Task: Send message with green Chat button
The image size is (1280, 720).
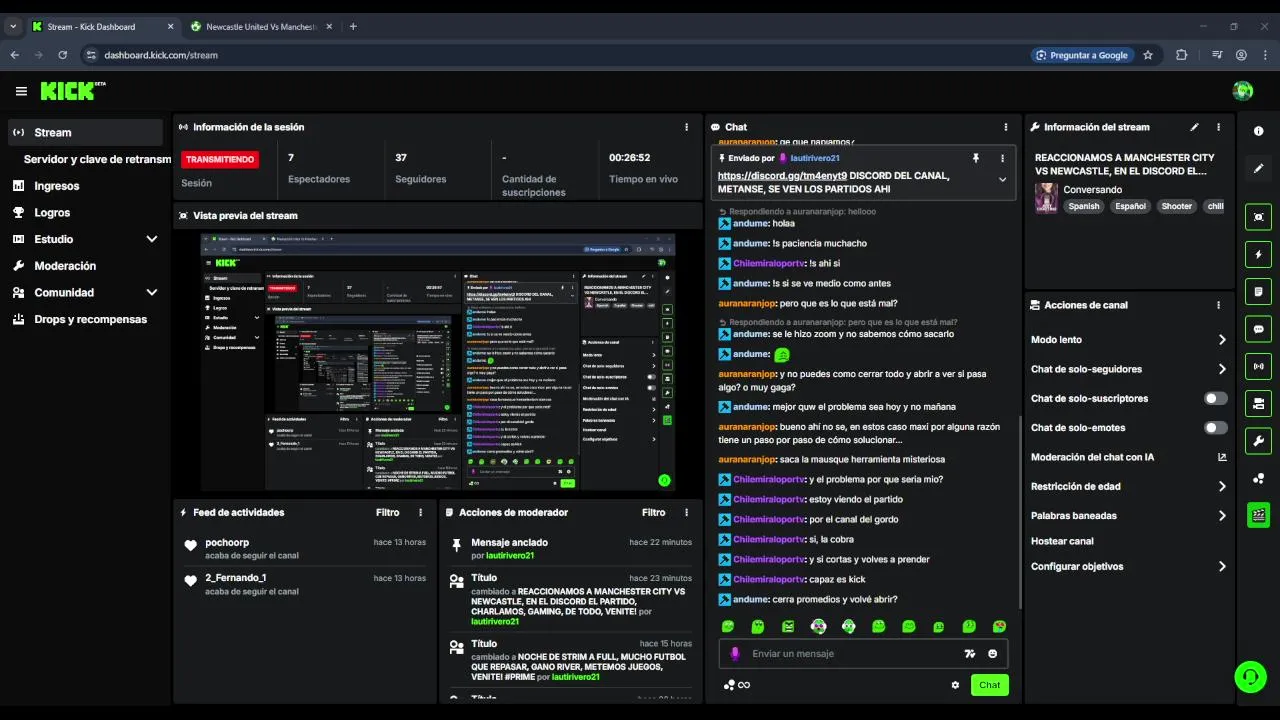Action: 989,685
